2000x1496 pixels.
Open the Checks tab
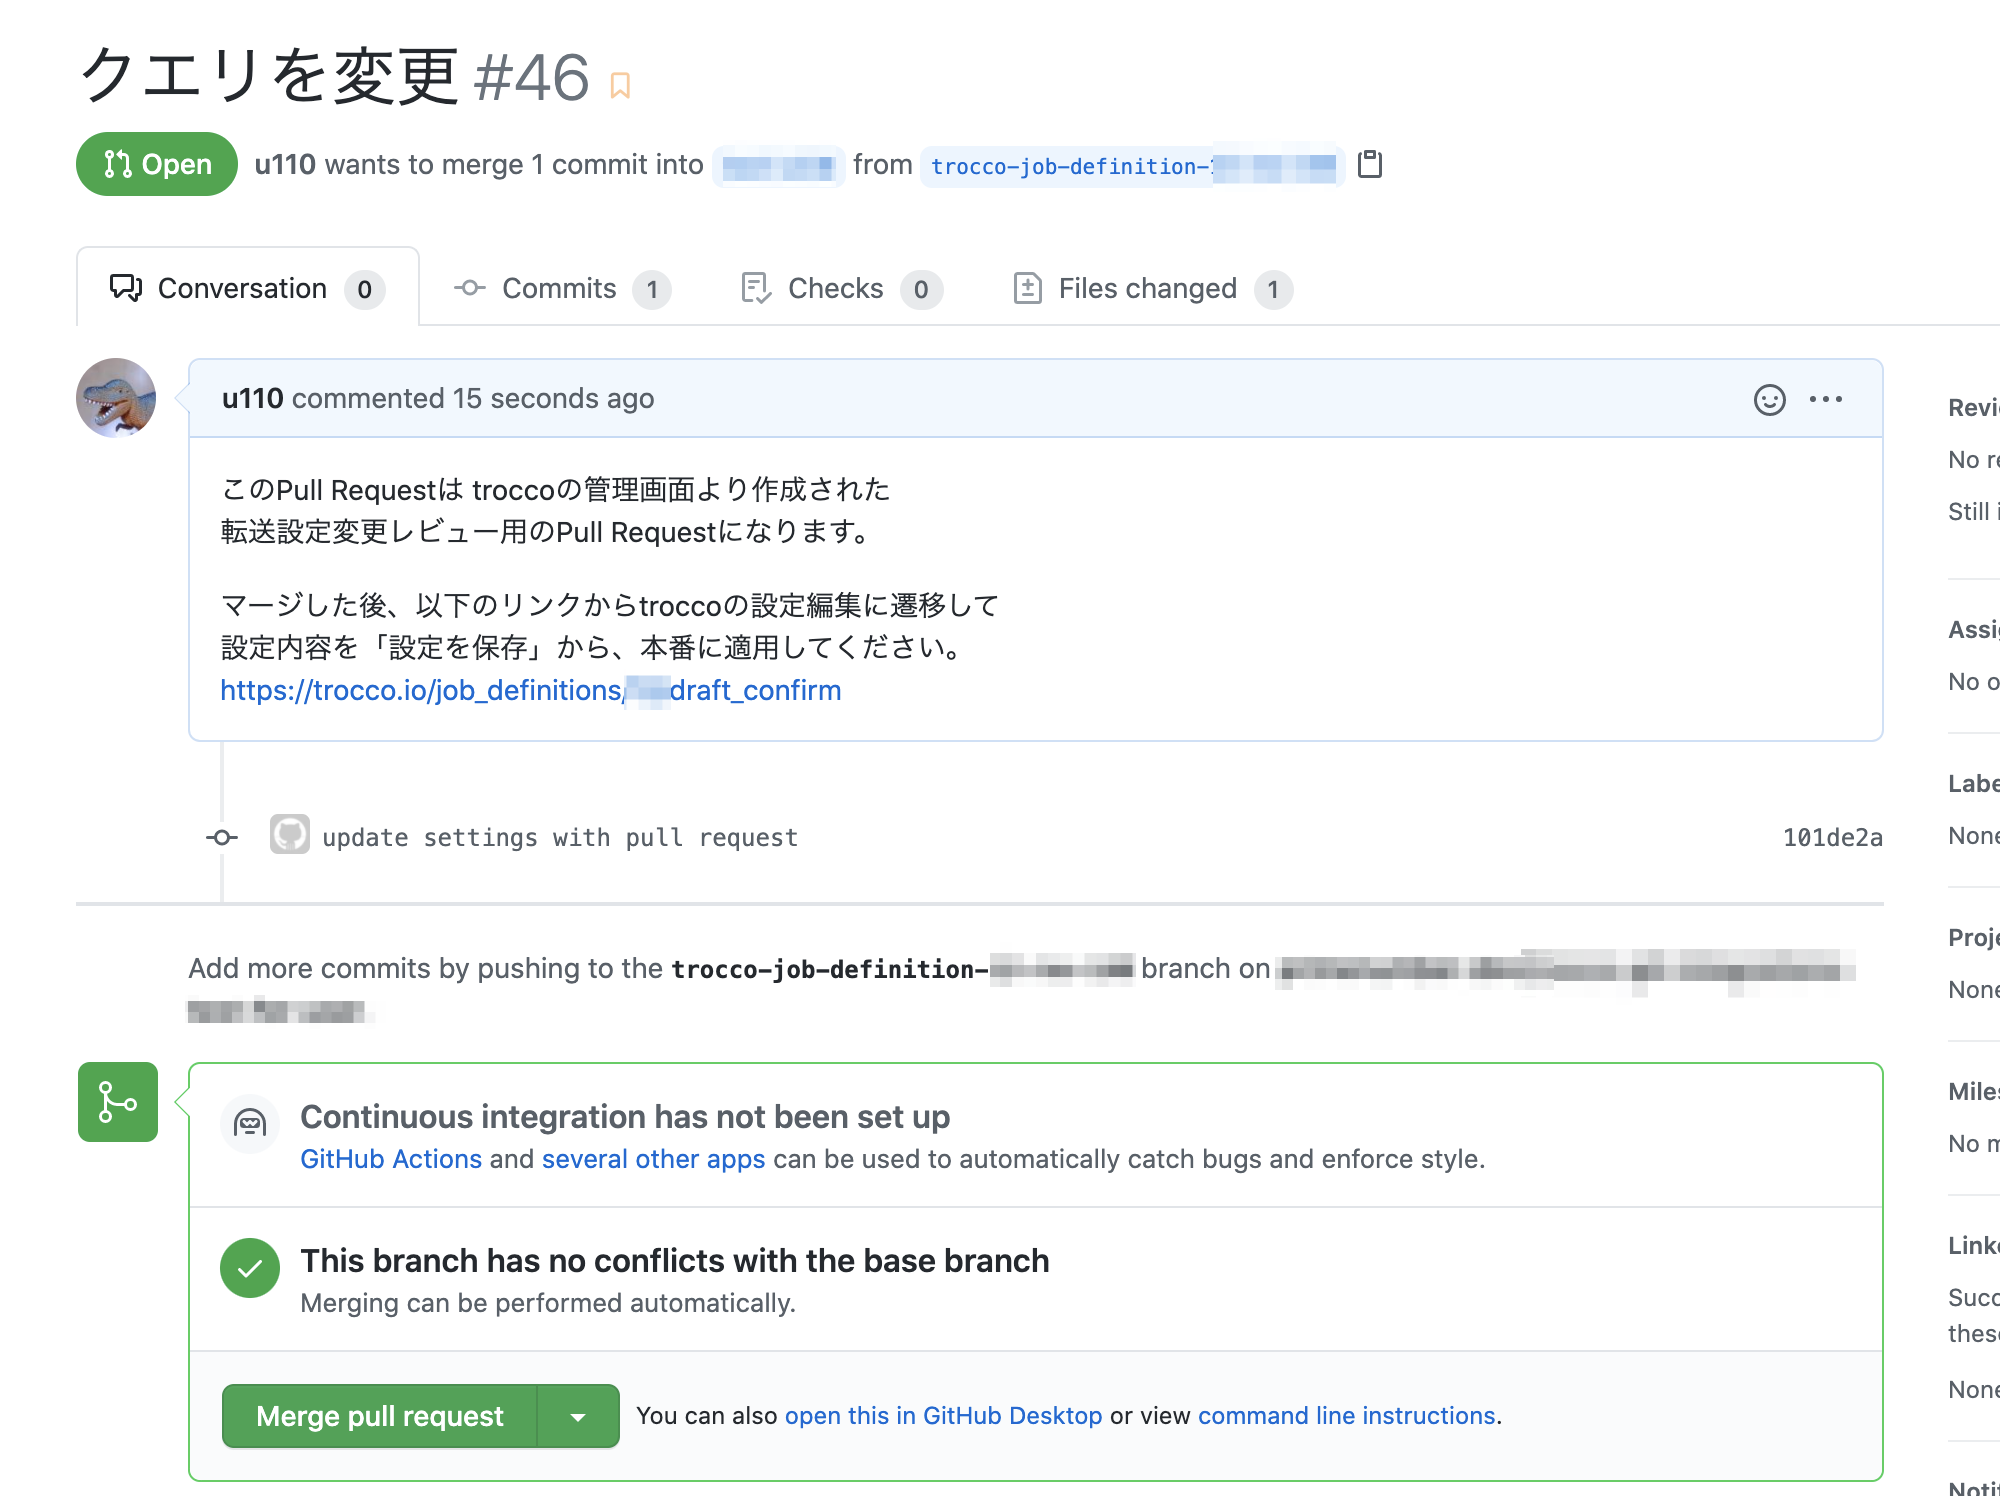point(838,289)
